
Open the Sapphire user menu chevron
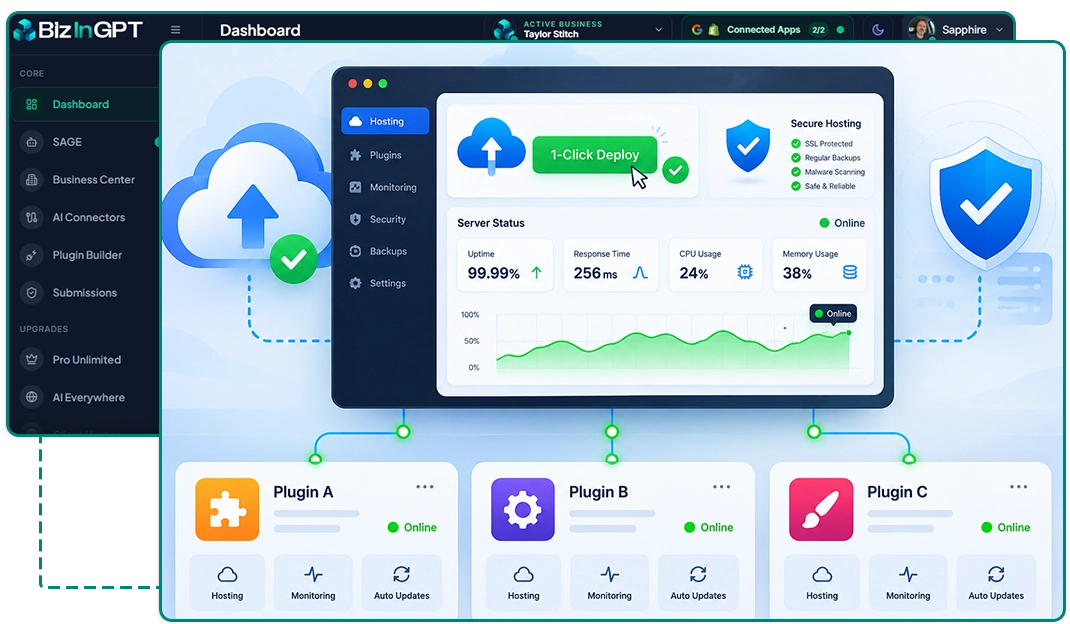click(1000, 30)
